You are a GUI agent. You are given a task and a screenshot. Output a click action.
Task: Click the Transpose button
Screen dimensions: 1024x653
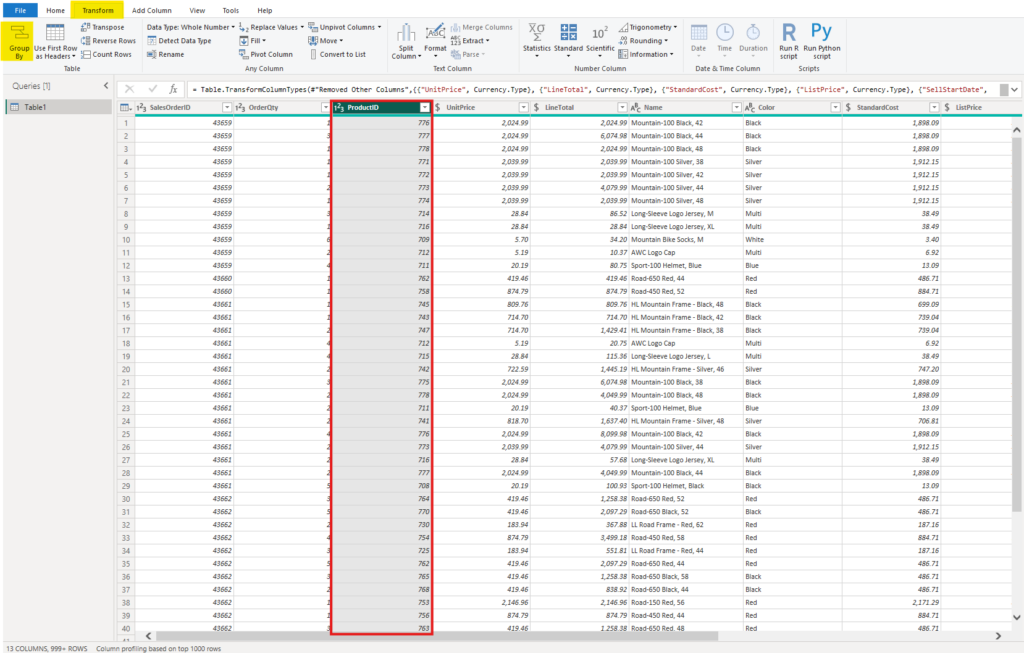click(x=103, y=27)
